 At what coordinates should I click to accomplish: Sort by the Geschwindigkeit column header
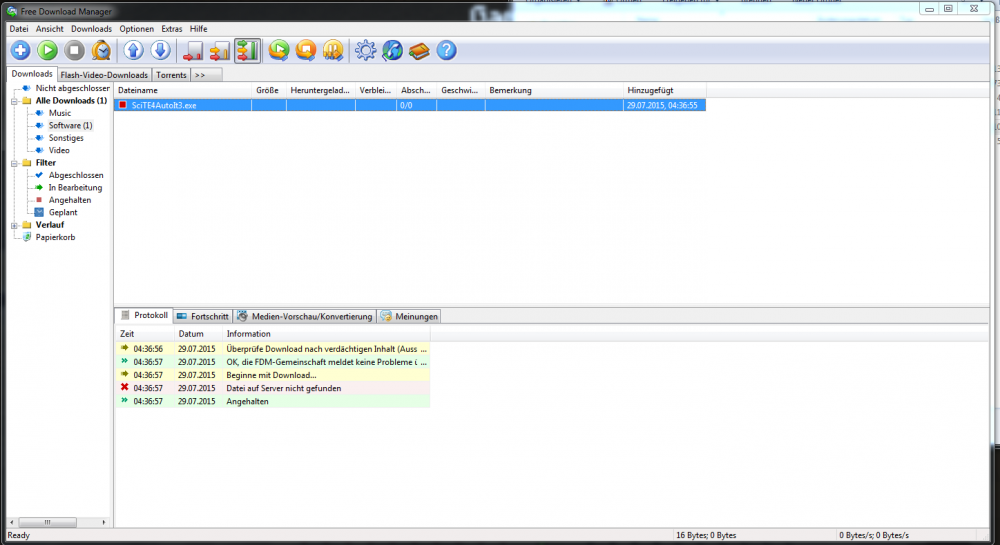coord(460,91)
